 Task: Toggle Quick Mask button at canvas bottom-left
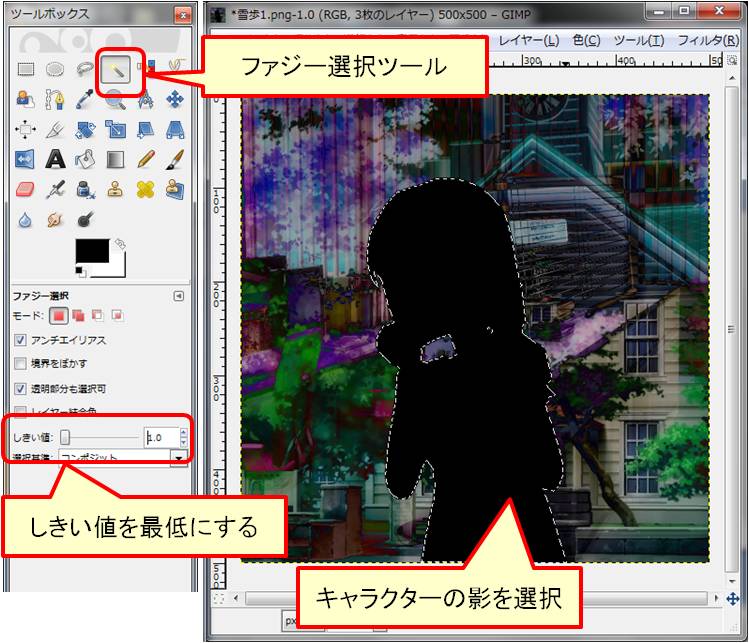click(x=219, y=599)
